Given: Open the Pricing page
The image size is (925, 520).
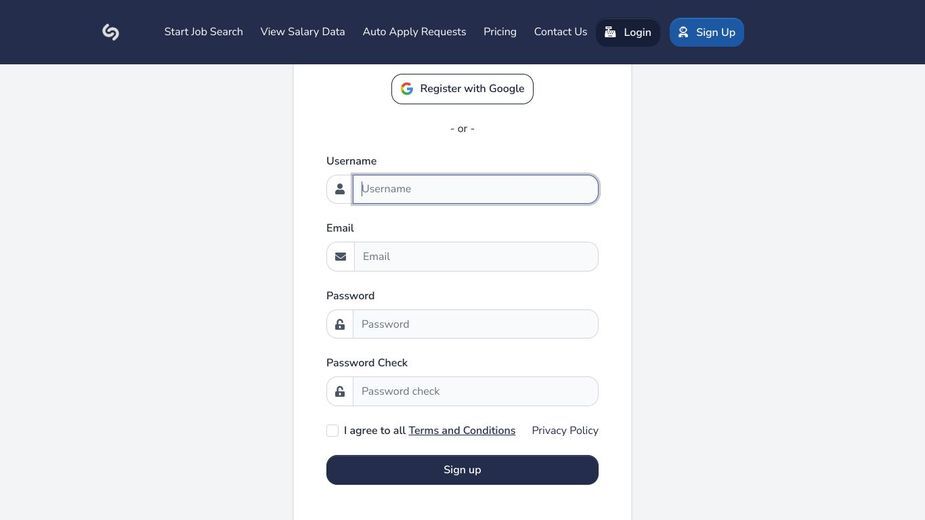Looking at the screenshot, I should pos(500,32).
